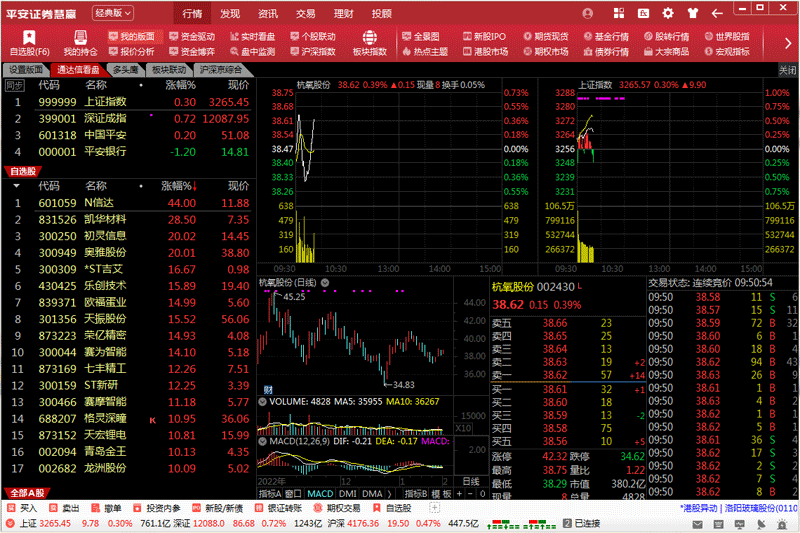Viewport: 800px width, 533px height.
Task: Open settings gear icon in title bar
Action: tap(668, 13)
